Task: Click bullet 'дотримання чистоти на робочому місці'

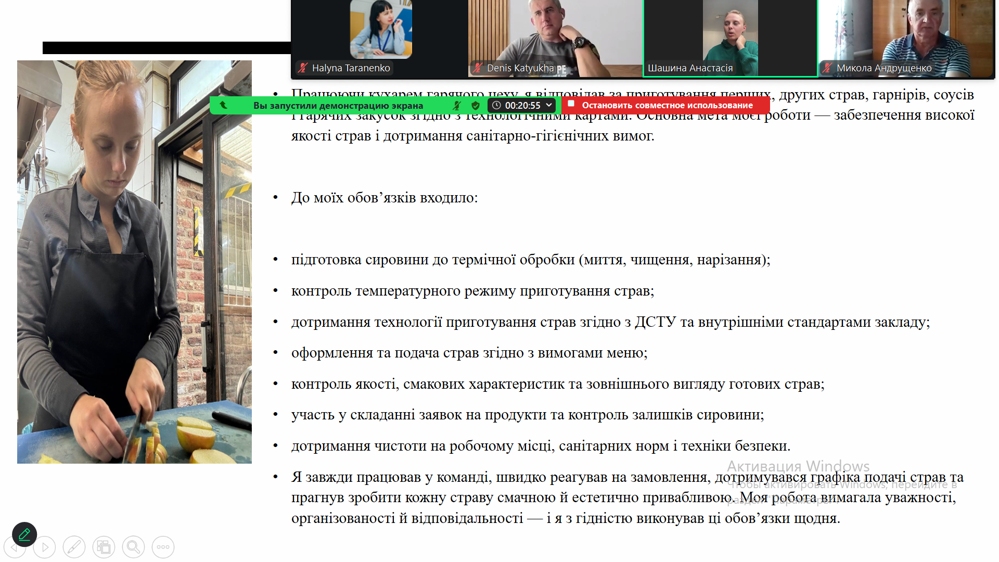Action: (x=541, y=445)
